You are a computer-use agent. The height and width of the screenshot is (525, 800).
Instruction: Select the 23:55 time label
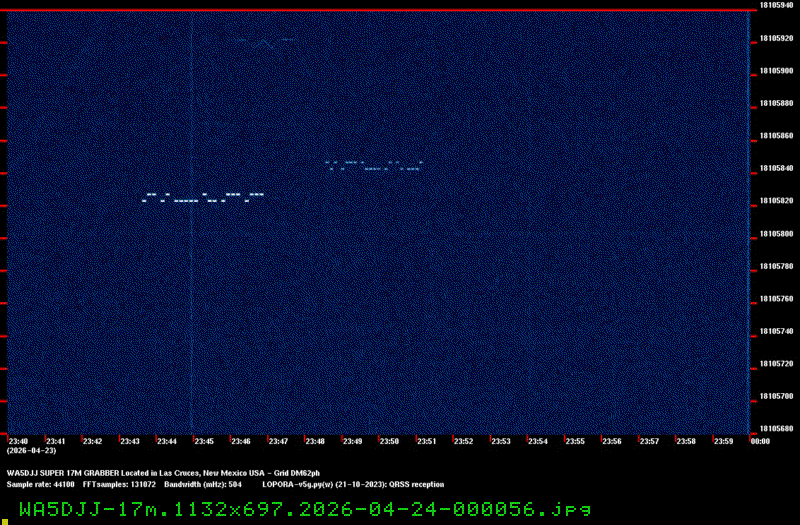click(x=575, y=441)
